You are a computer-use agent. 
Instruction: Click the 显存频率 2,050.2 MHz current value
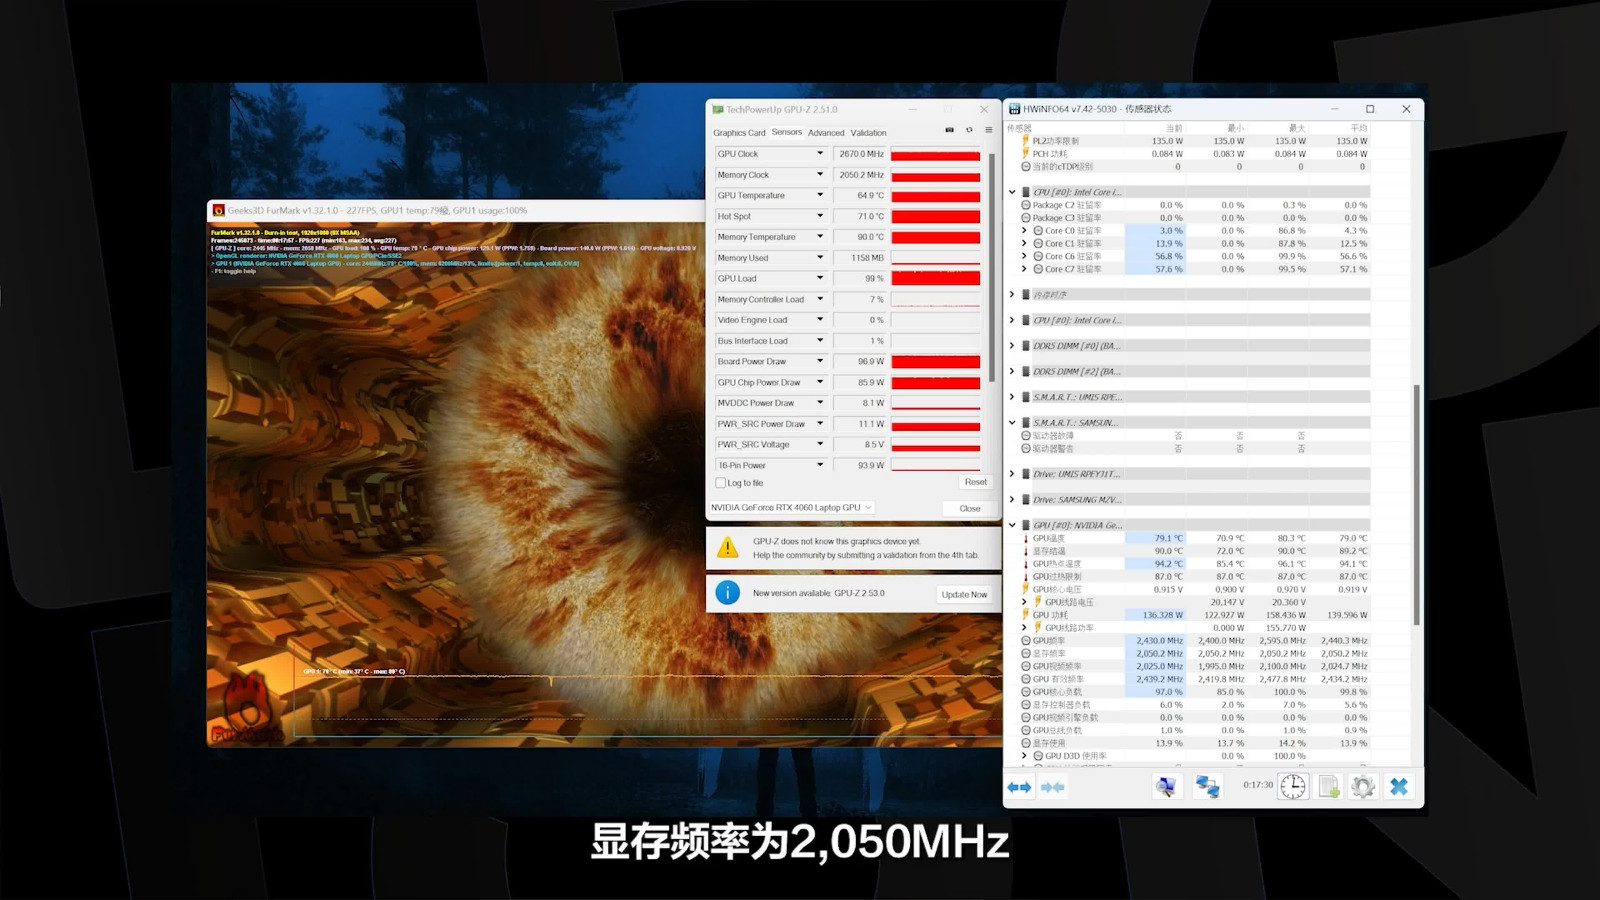(1155, 654)
